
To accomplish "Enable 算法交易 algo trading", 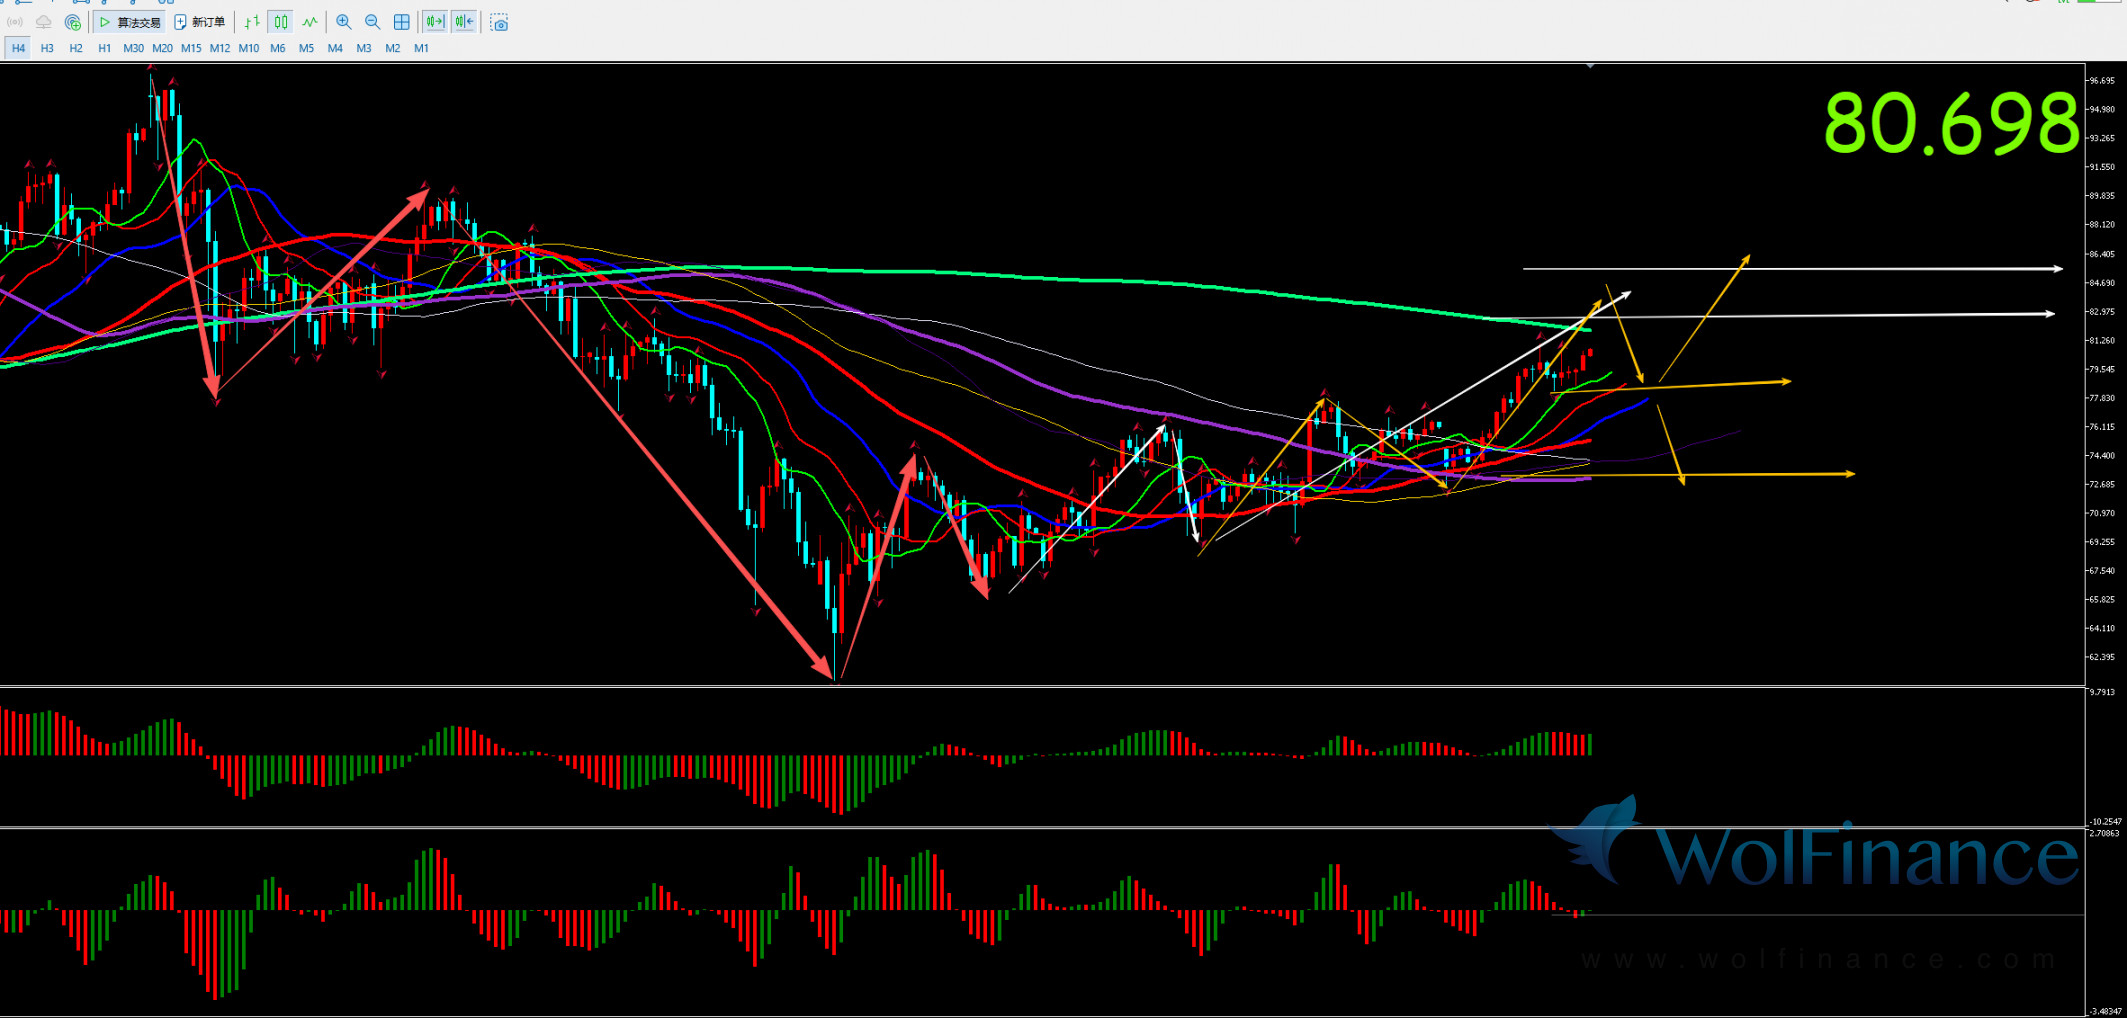I will click(130, 22).
